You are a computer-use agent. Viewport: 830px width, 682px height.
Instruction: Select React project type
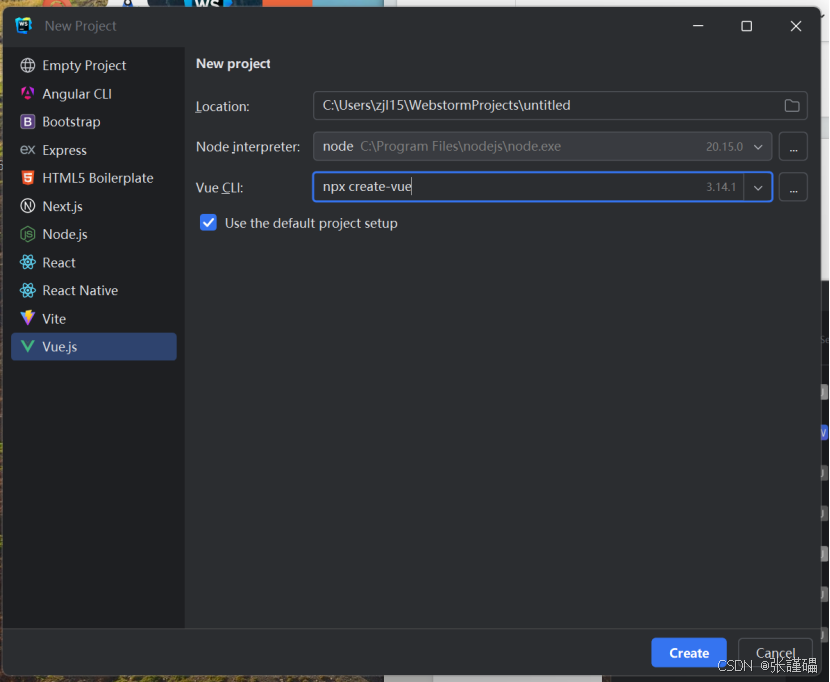94,262
